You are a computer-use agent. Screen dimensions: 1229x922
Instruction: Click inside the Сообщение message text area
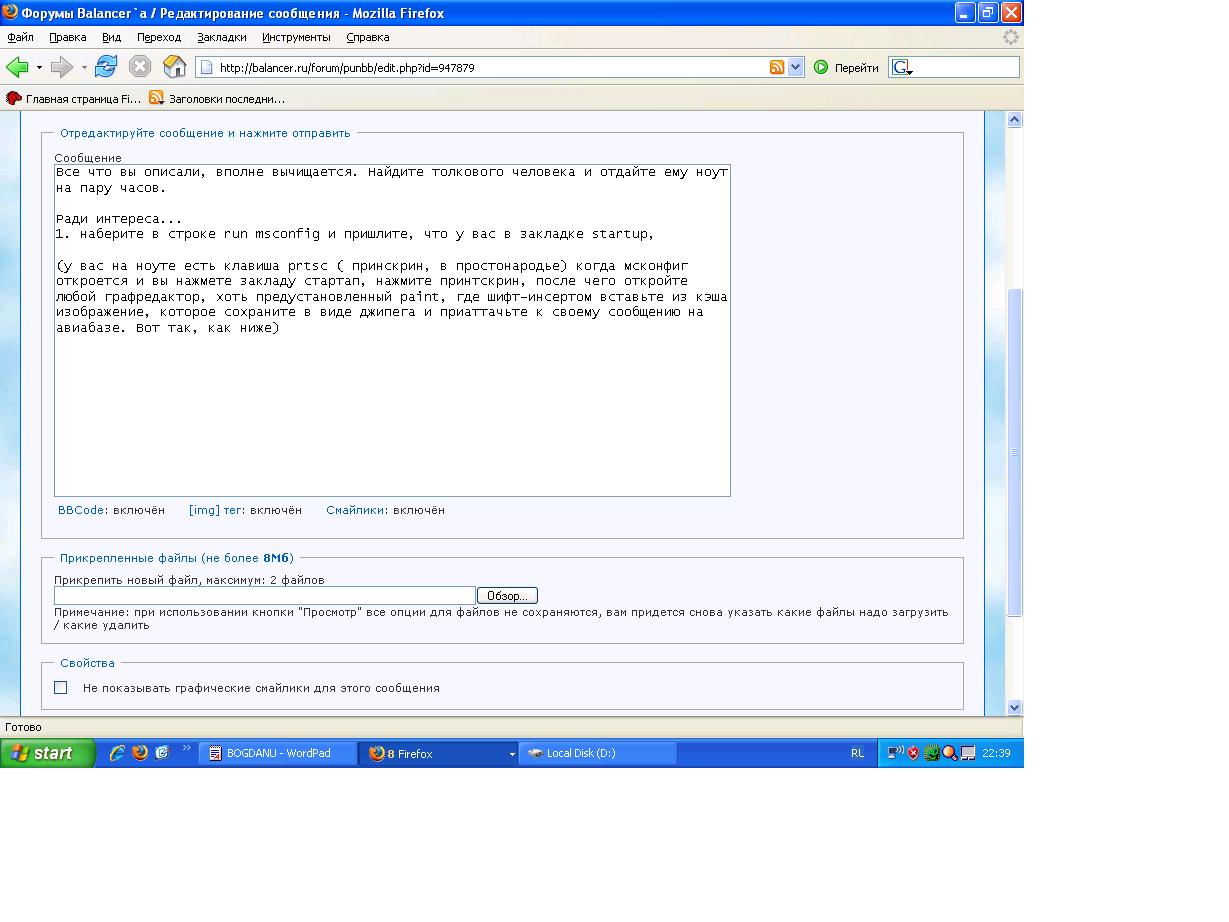click(392, 330)
